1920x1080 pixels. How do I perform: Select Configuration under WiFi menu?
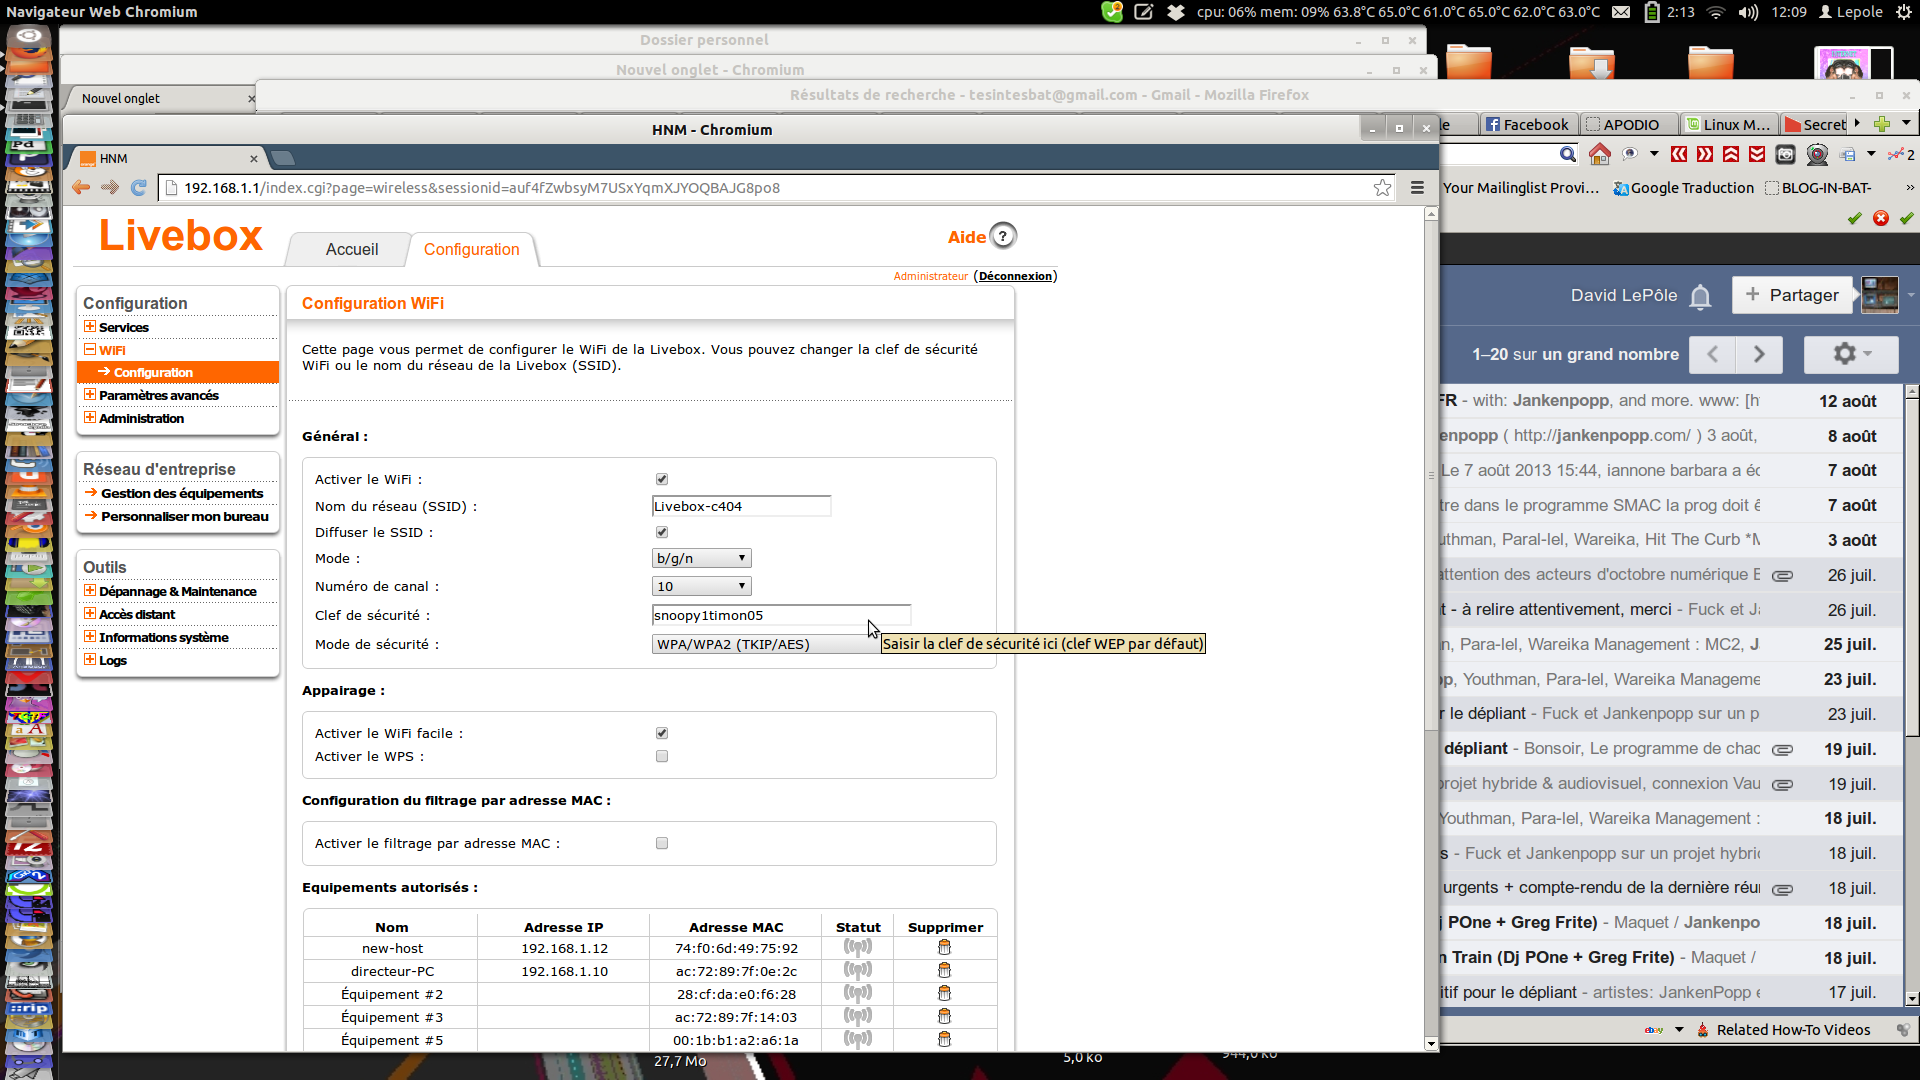tap(153, 372)
